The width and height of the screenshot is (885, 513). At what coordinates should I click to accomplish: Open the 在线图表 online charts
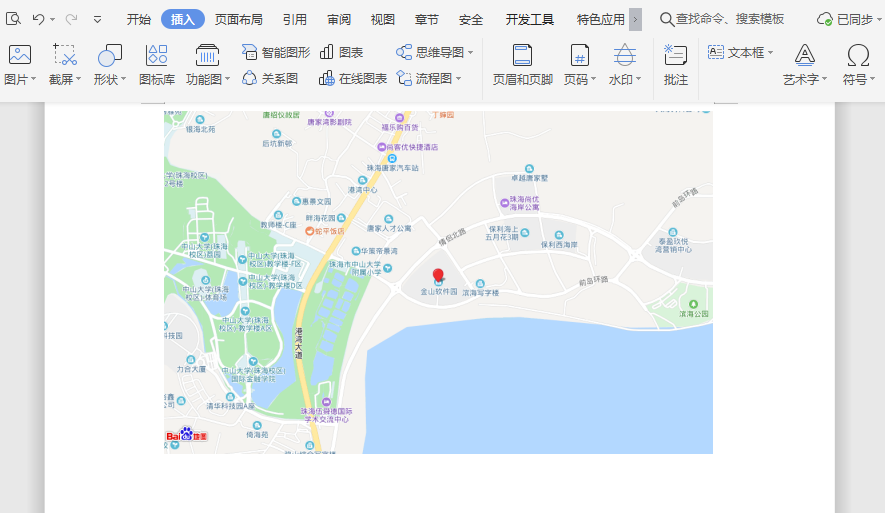point(353,78)
